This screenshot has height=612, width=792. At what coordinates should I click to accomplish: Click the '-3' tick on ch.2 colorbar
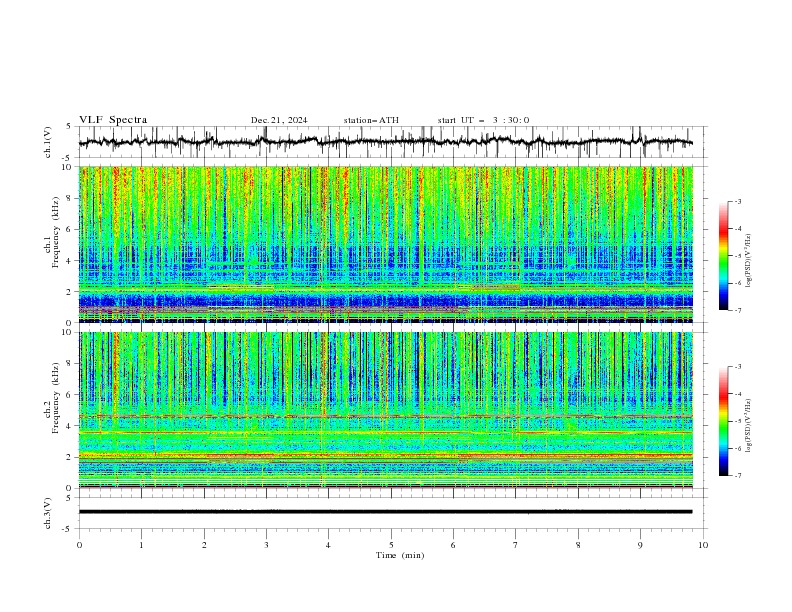738,367
